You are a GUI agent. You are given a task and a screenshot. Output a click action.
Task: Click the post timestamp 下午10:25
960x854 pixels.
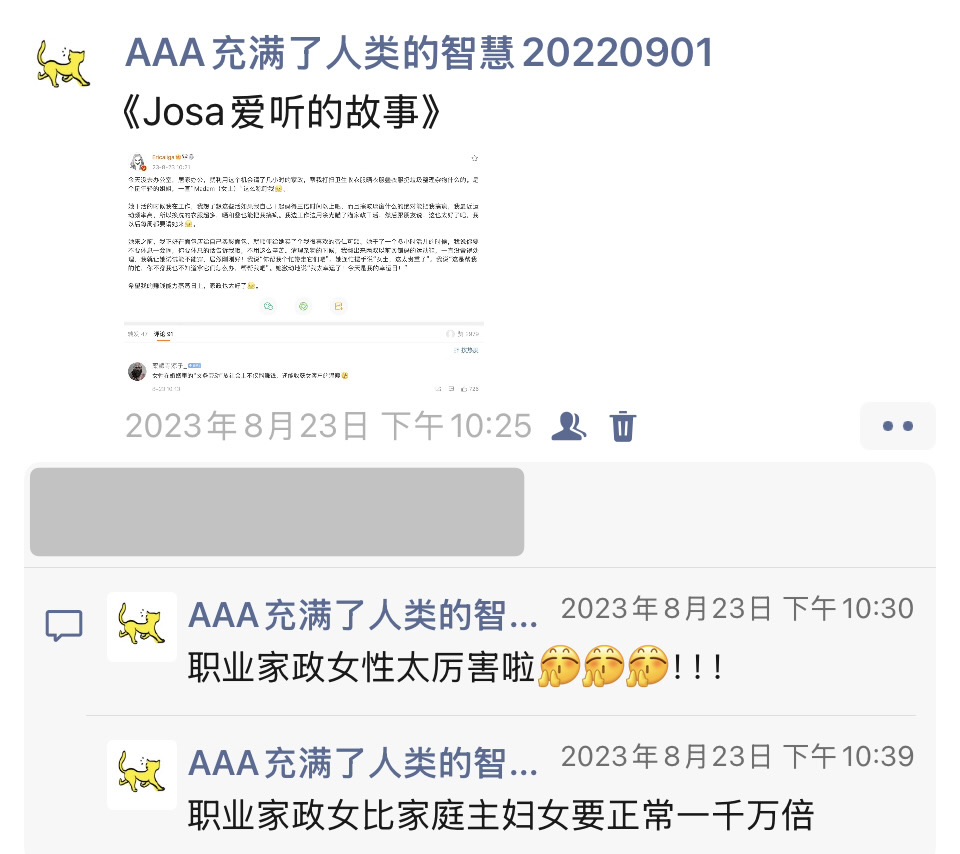coord(329,425)
